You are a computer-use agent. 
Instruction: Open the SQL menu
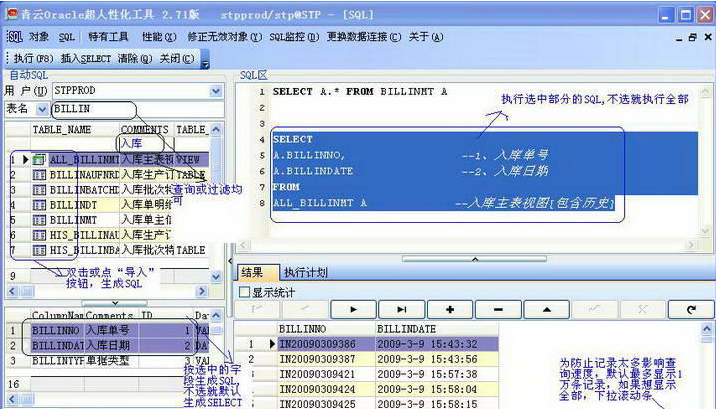coord(66,37)
